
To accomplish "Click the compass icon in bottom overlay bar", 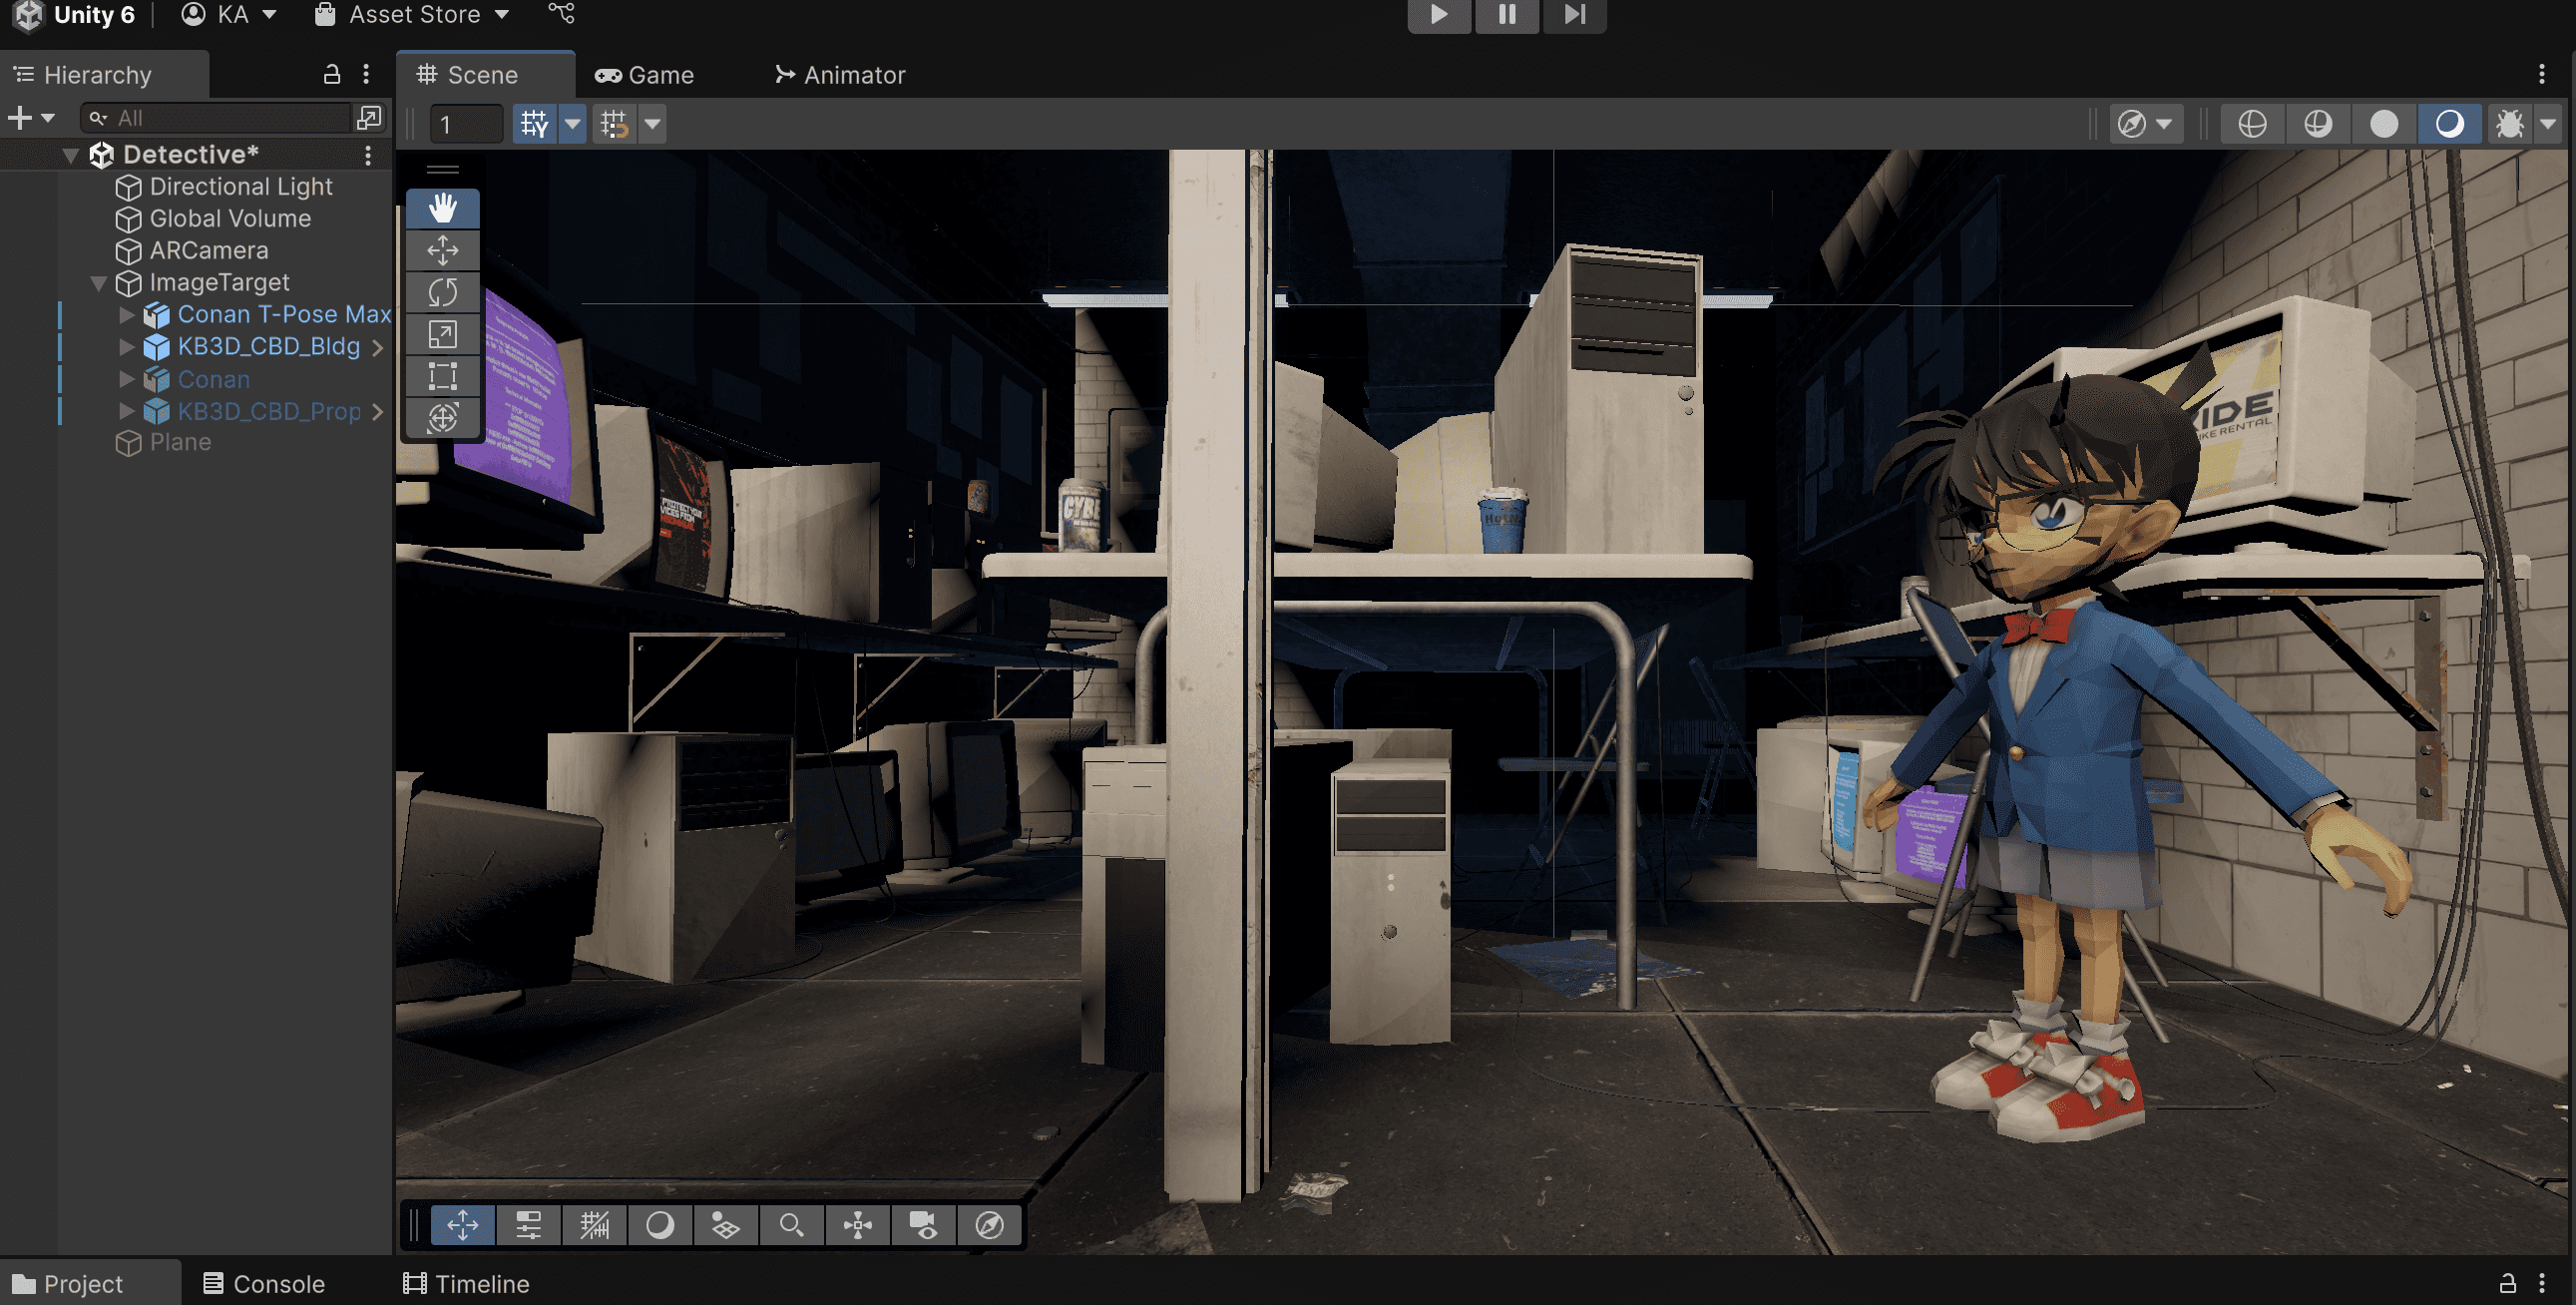I will pyautogui.click(x=989, y=1225).
